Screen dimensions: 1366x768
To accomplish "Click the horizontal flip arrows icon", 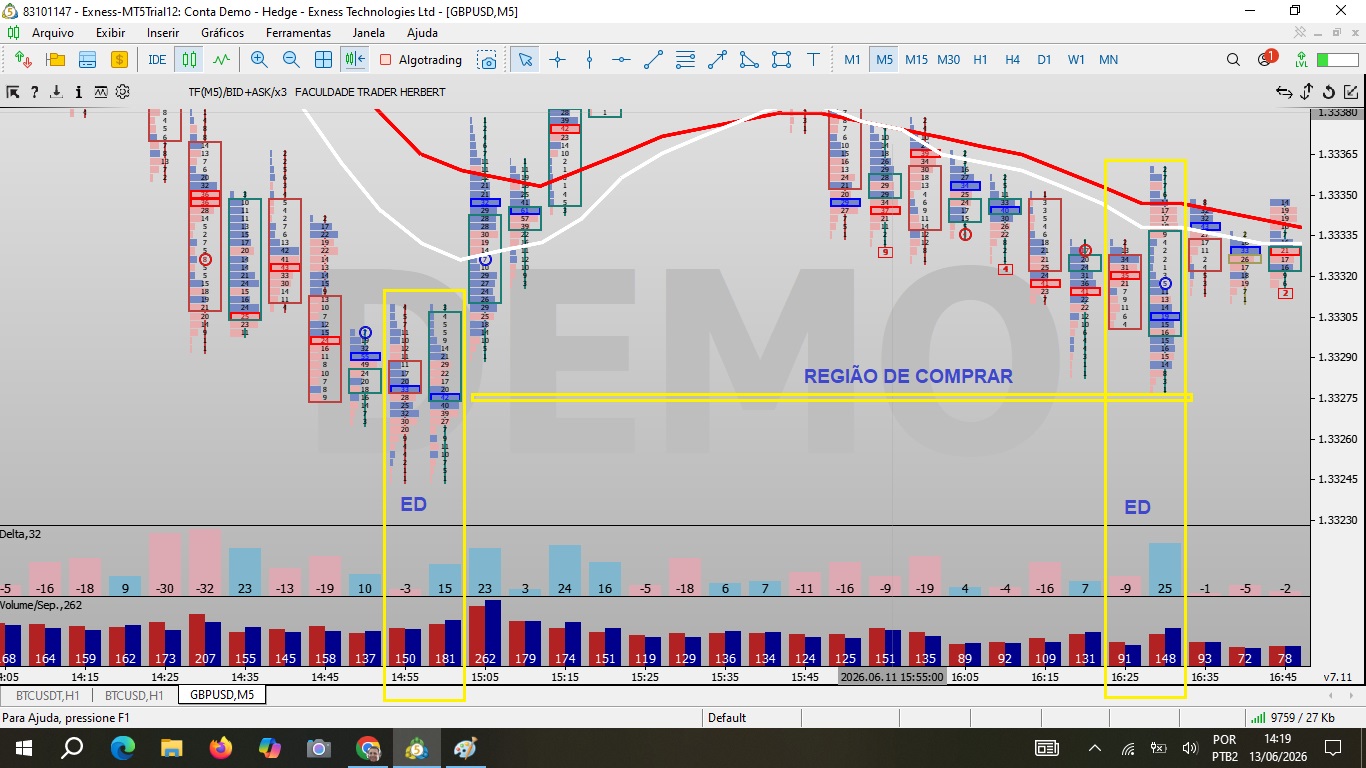I will [1284, 92].
